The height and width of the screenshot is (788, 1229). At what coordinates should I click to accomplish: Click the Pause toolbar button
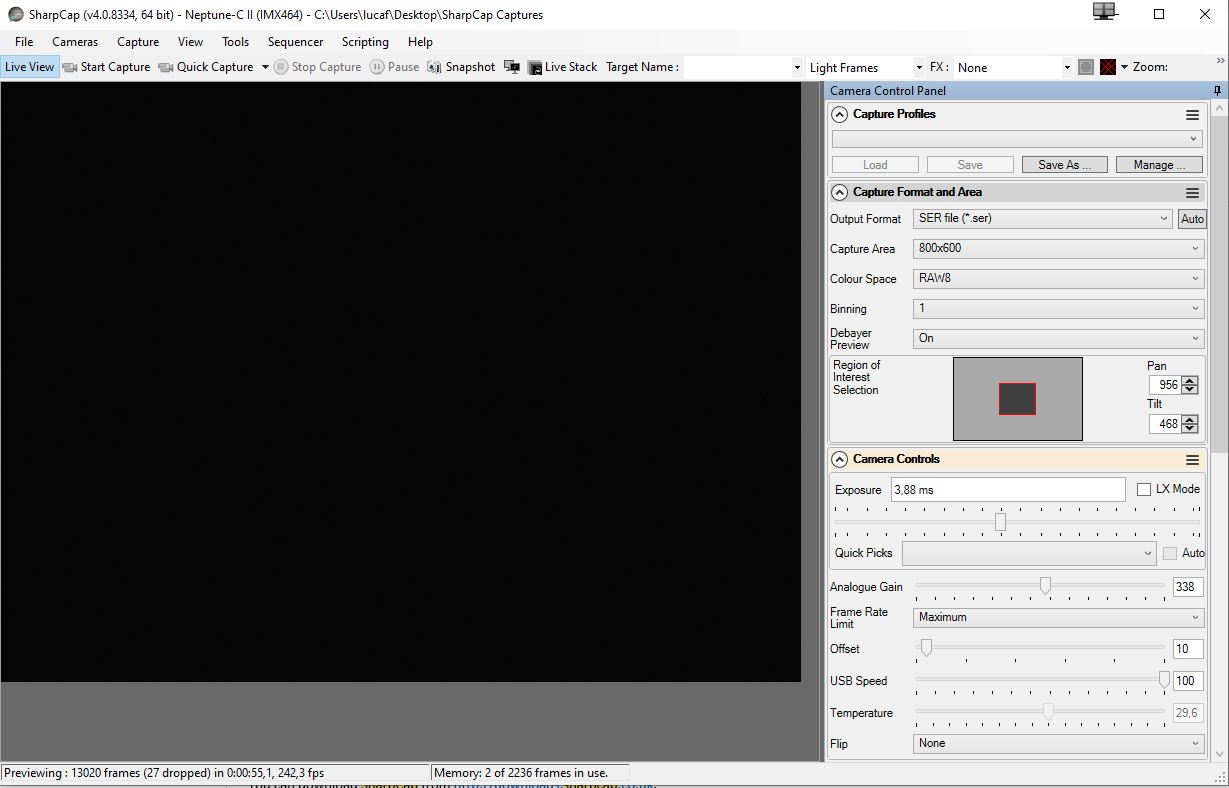click(x=394, y=67)
